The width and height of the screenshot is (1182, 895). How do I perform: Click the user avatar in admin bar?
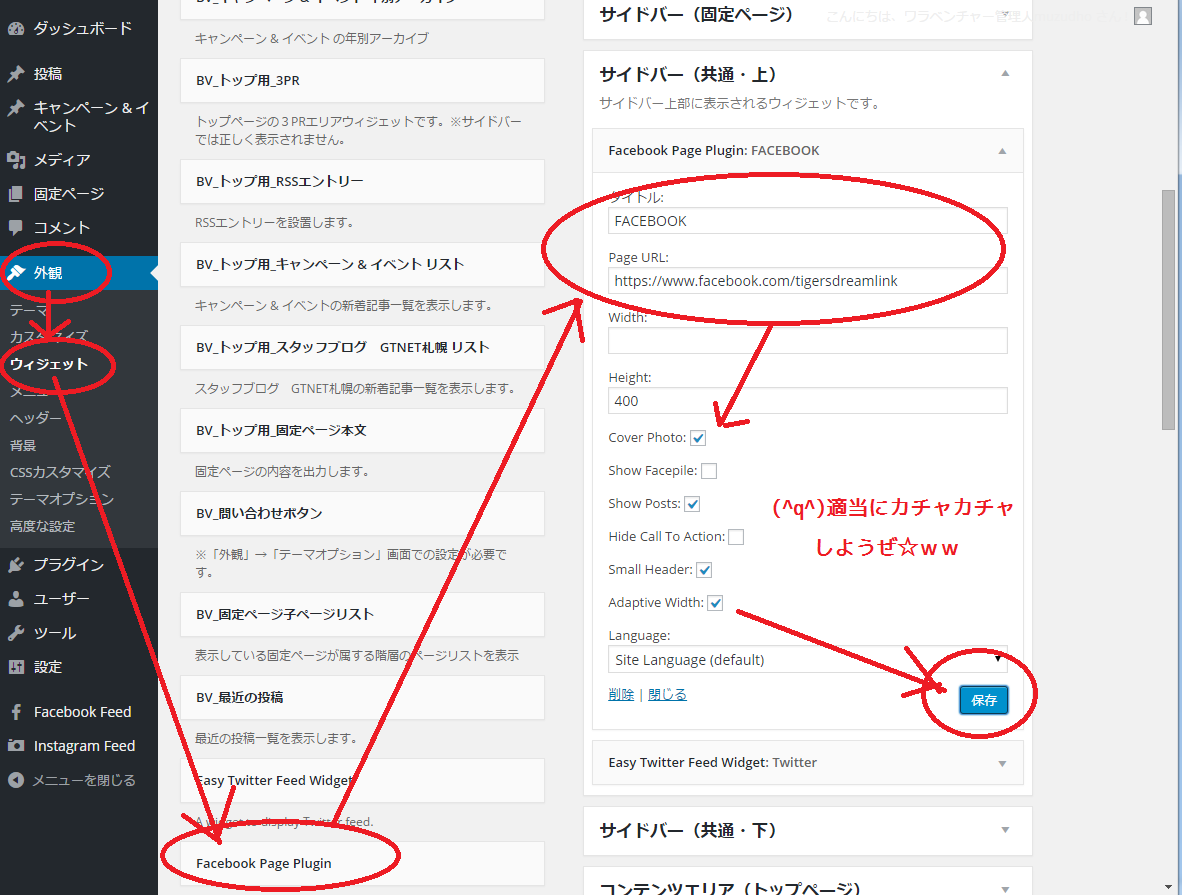pos(1143,16)
